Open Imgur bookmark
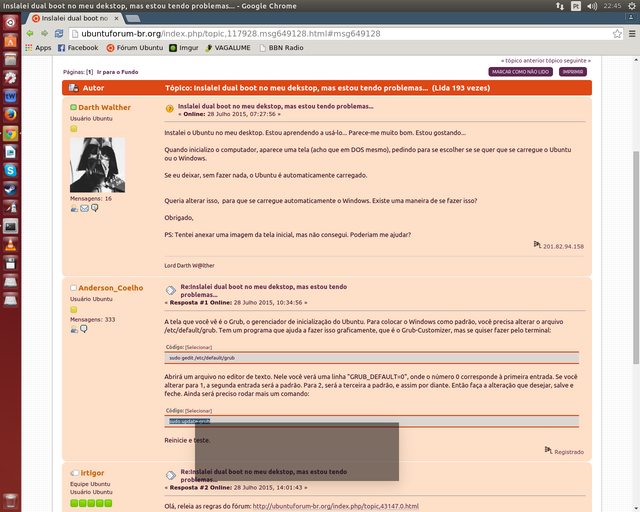640x512 pixels. (184, 48)
